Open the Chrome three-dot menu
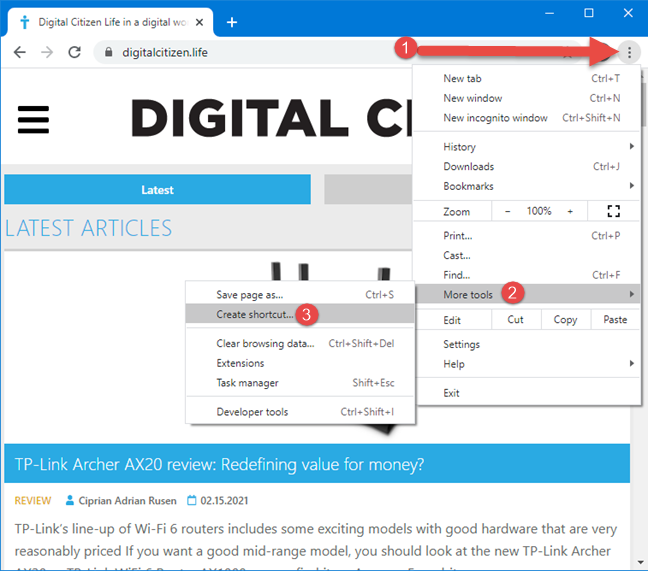This screenshot has height=571, width=648. (x=629, y=52)
